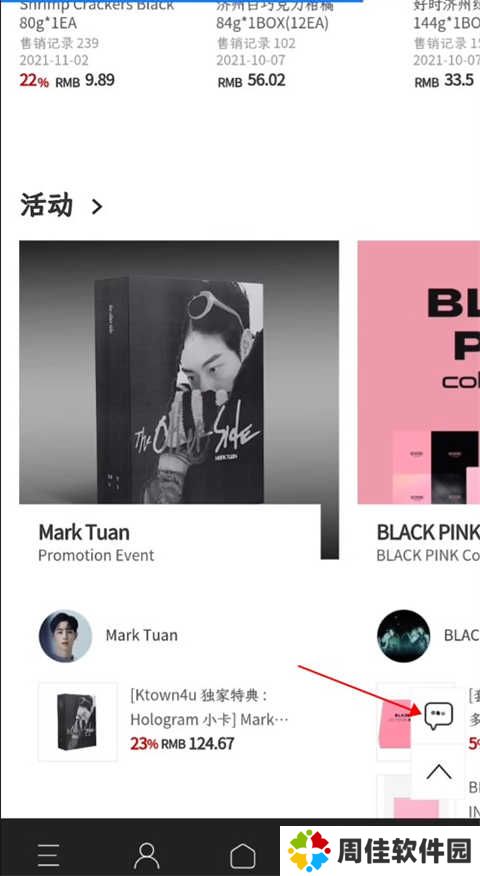This screenshot has height=876, width=480.
Task: Open the Hologram 小卡 Mark product thumbnail
Action: coord(78,722)
